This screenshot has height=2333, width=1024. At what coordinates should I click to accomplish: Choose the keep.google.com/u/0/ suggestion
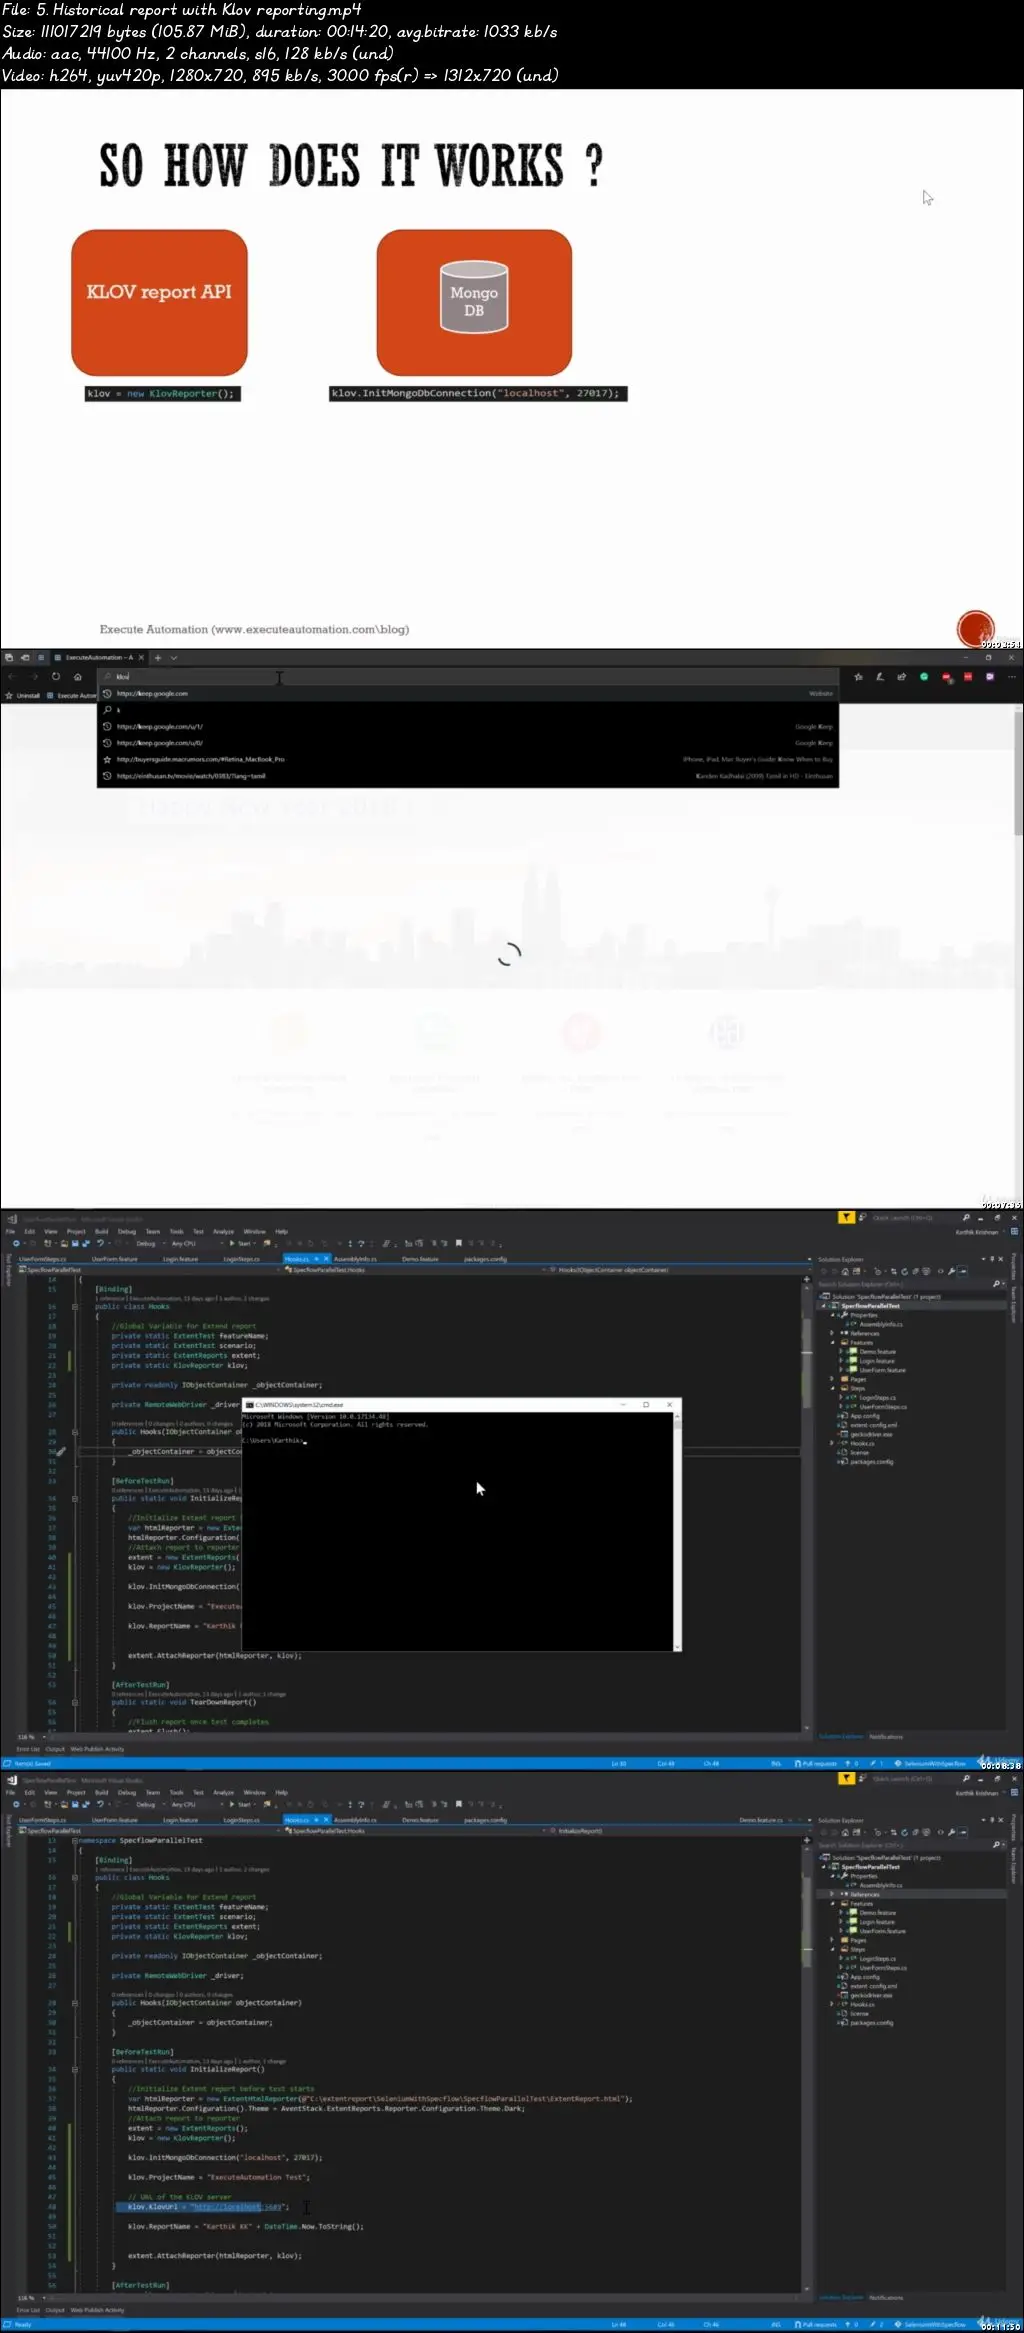point(468,743)
